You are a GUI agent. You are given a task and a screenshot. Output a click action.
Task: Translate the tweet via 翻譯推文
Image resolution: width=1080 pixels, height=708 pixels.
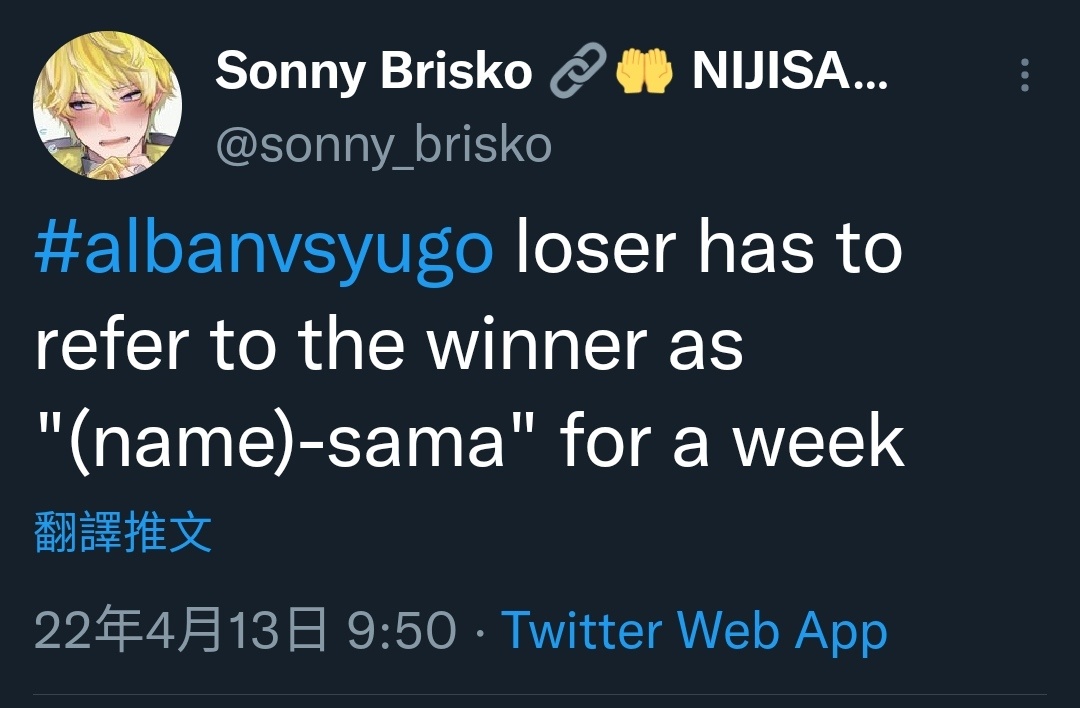coord(123,532)
